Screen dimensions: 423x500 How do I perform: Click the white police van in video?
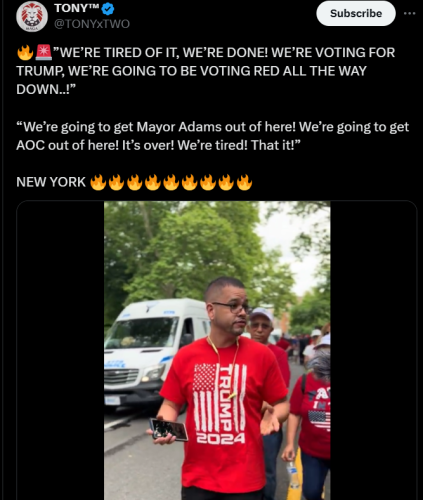[153, 353]
